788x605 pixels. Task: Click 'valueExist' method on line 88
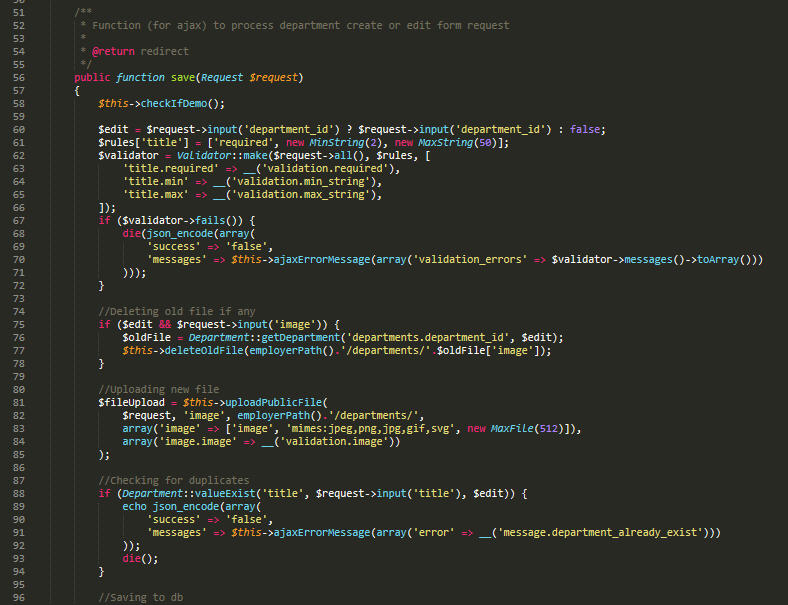pos(225,494)
